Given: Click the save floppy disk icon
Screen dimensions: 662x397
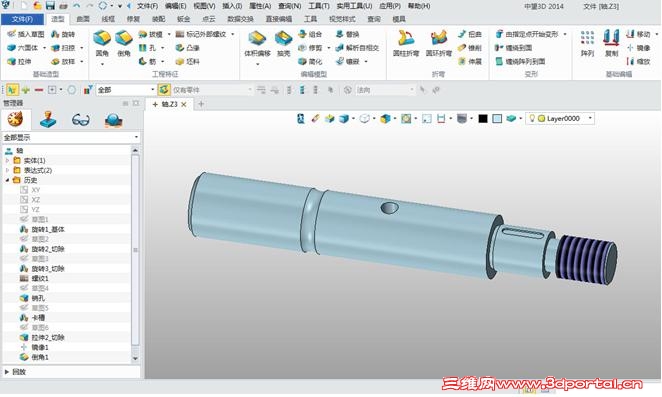Looking at the screenshot, I should (50, 6).
